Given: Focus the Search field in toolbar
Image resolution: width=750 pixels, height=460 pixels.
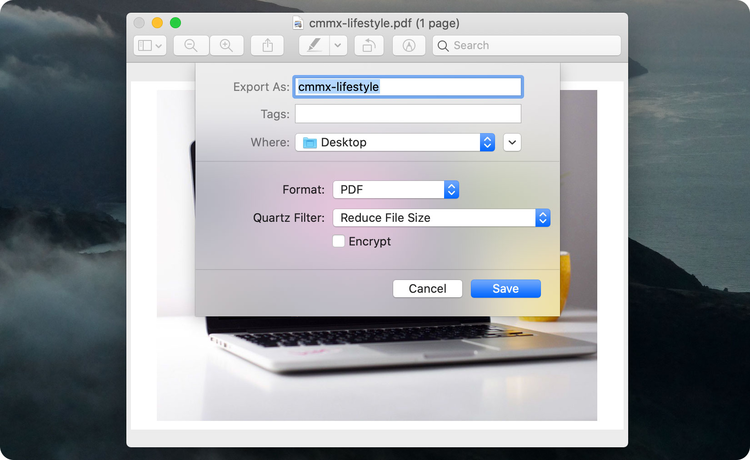Looking at the screenshot, I should 527,45.
